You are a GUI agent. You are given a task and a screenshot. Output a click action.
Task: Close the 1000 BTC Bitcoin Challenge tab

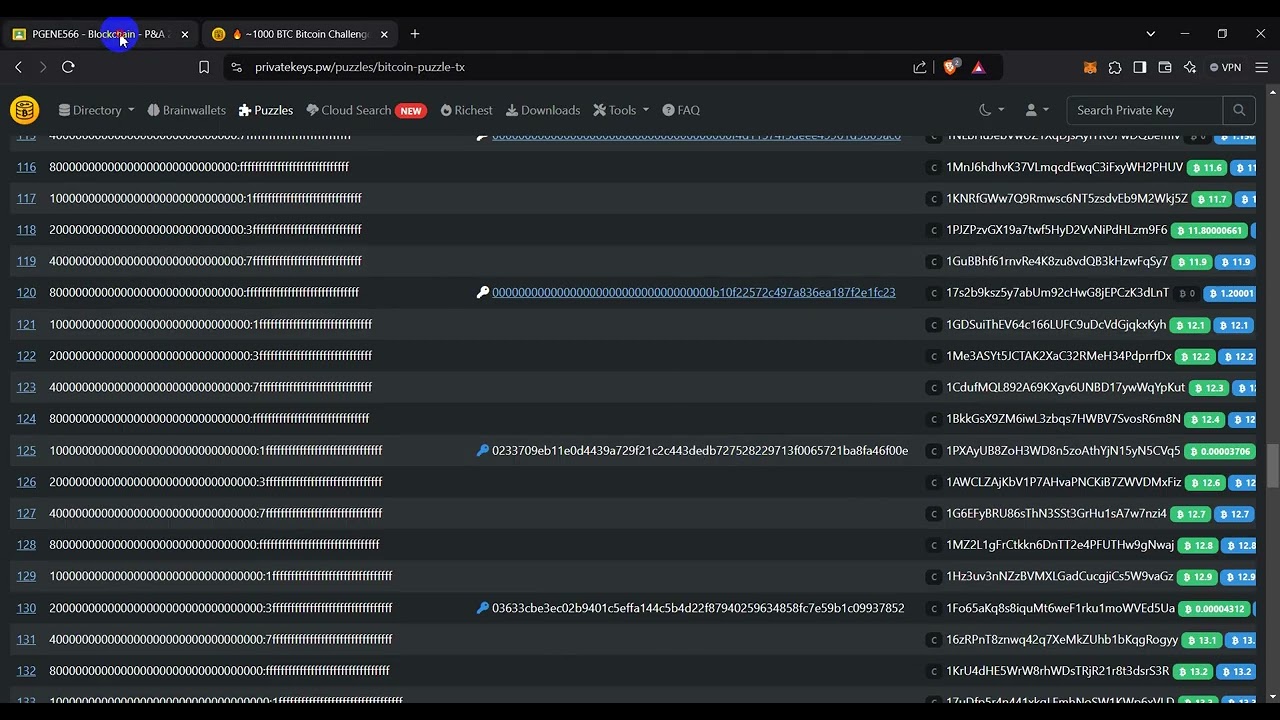(384, 34)
